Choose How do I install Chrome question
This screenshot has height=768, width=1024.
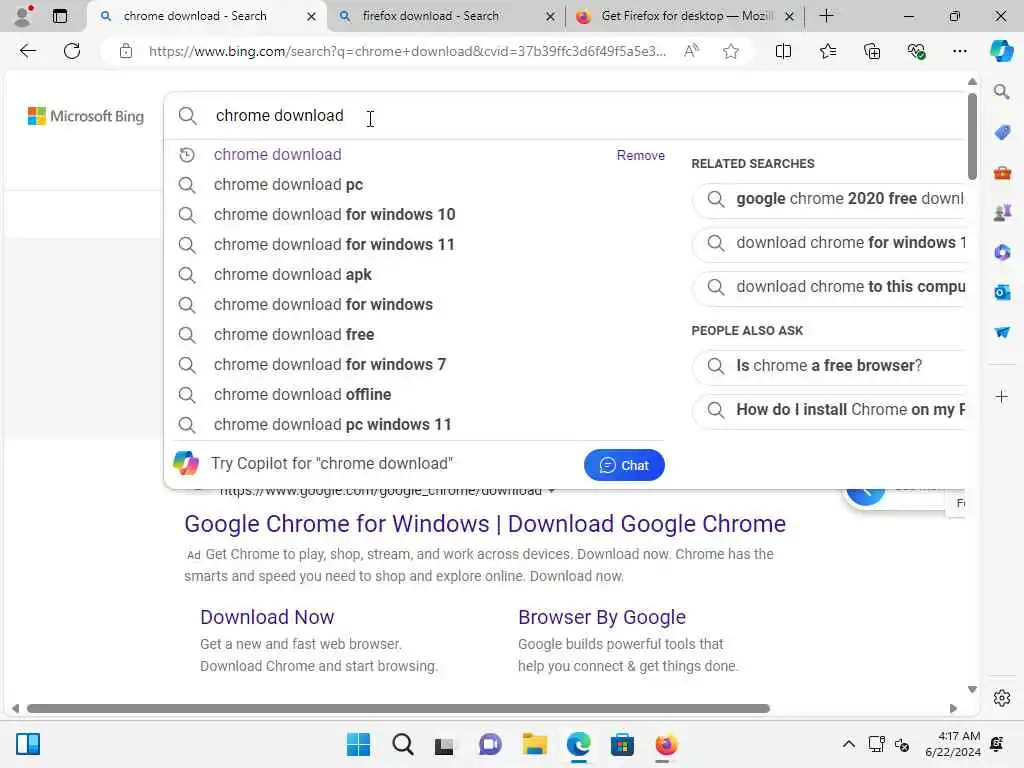829,409
